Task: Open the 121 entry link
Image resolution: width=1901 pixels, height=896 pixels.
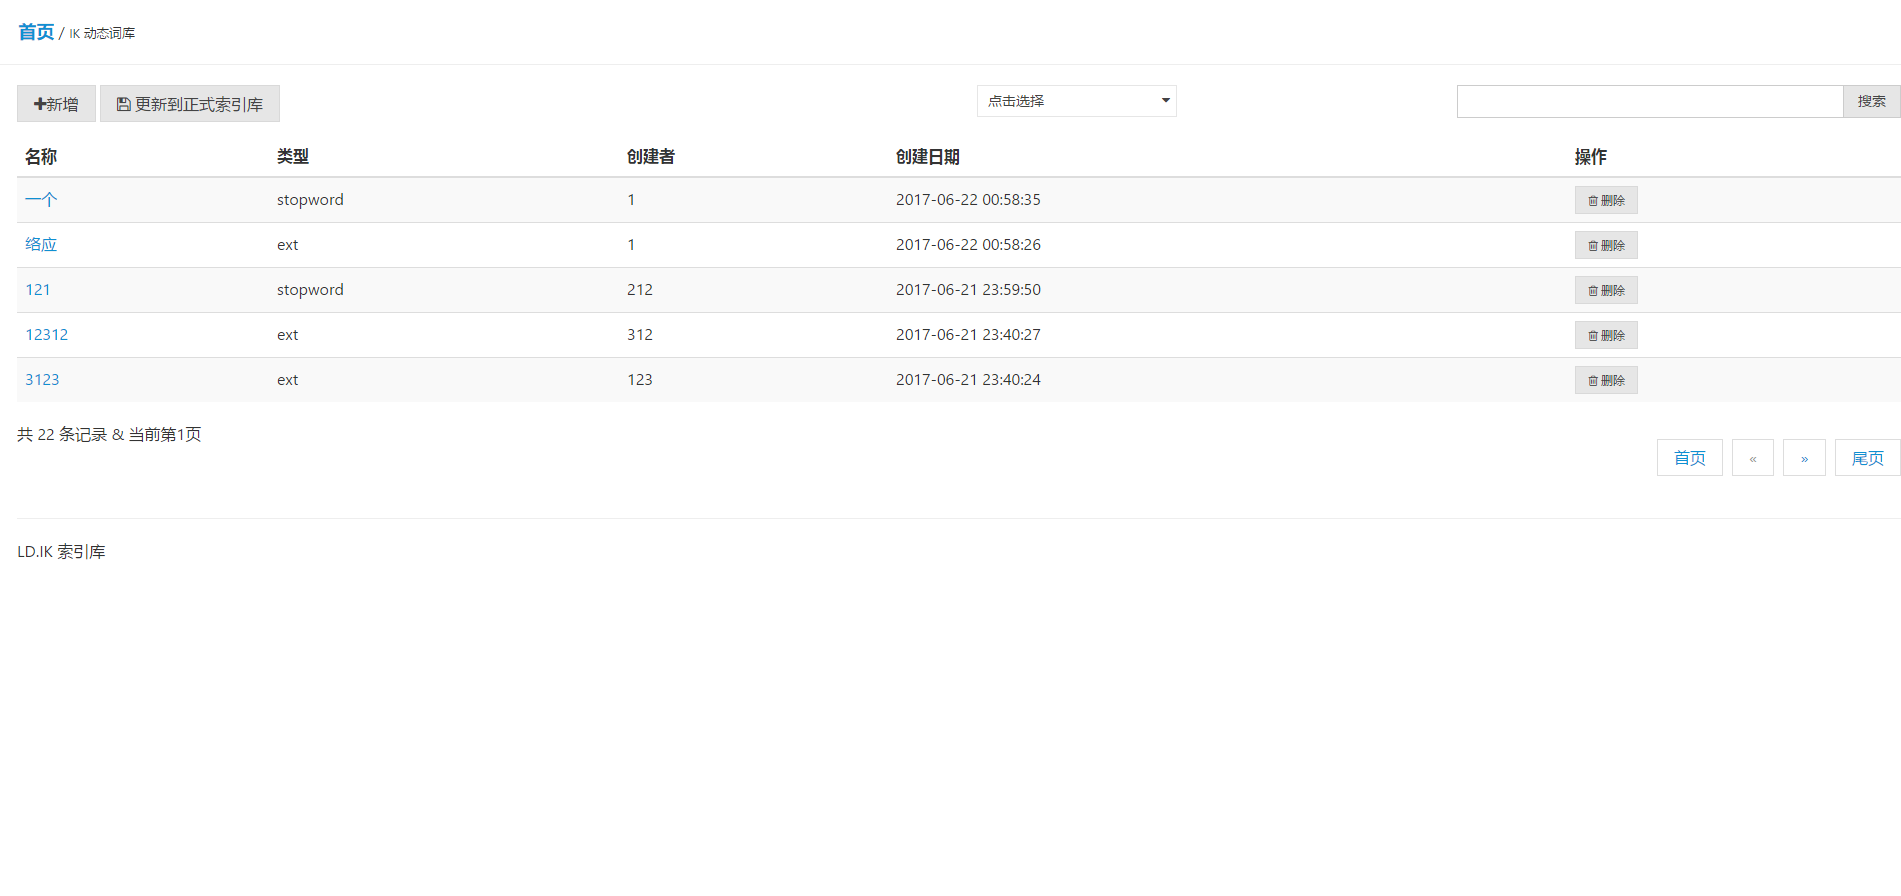Action: [38, 290]
